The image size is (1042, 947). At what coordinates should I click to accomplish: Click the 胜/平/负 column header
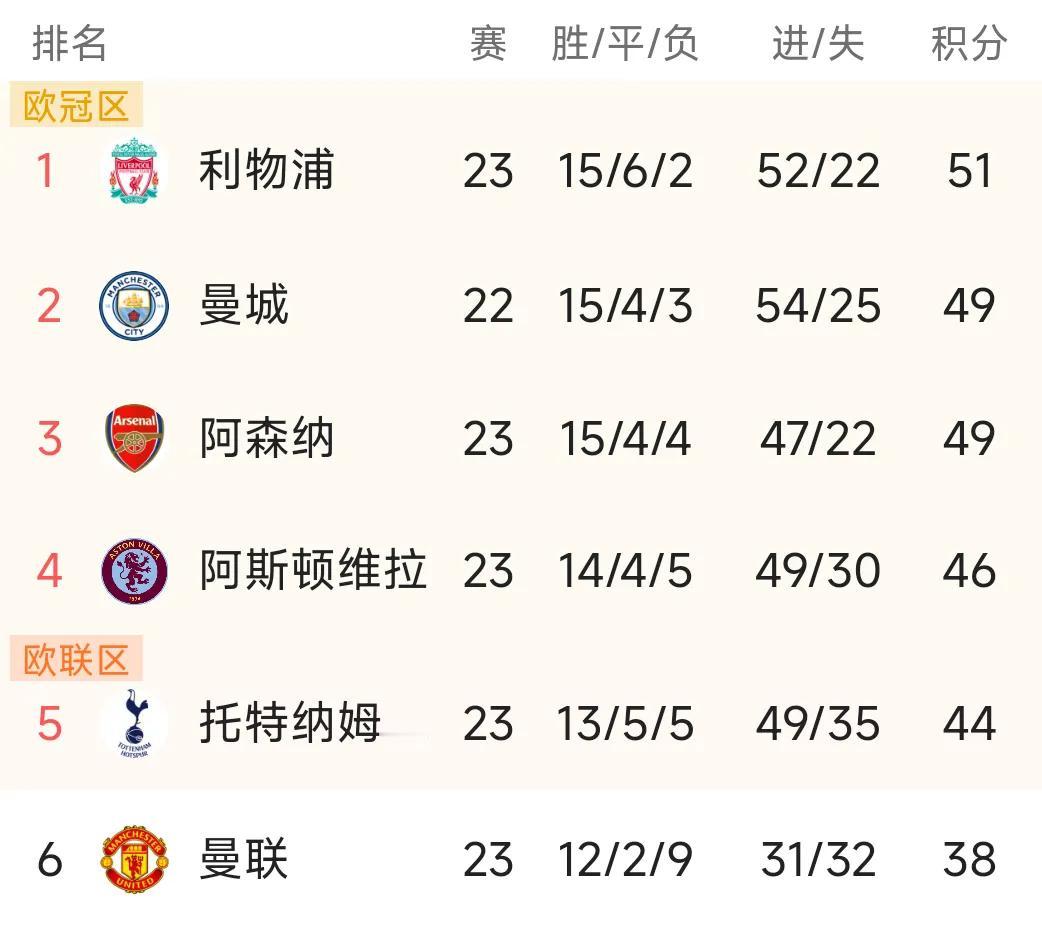tap(625, 44)
